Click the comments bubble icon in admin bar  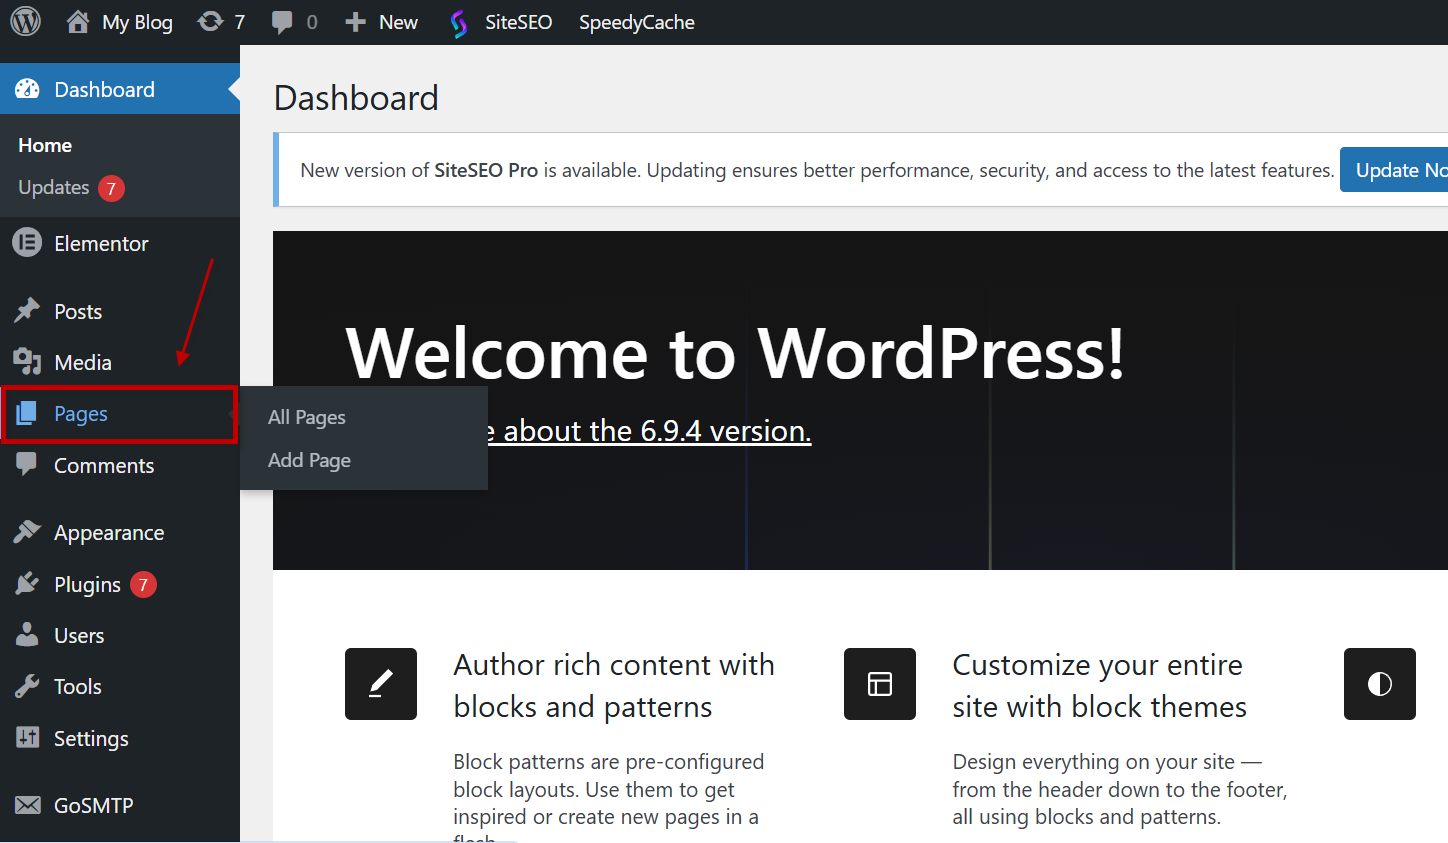click(283, 22)
